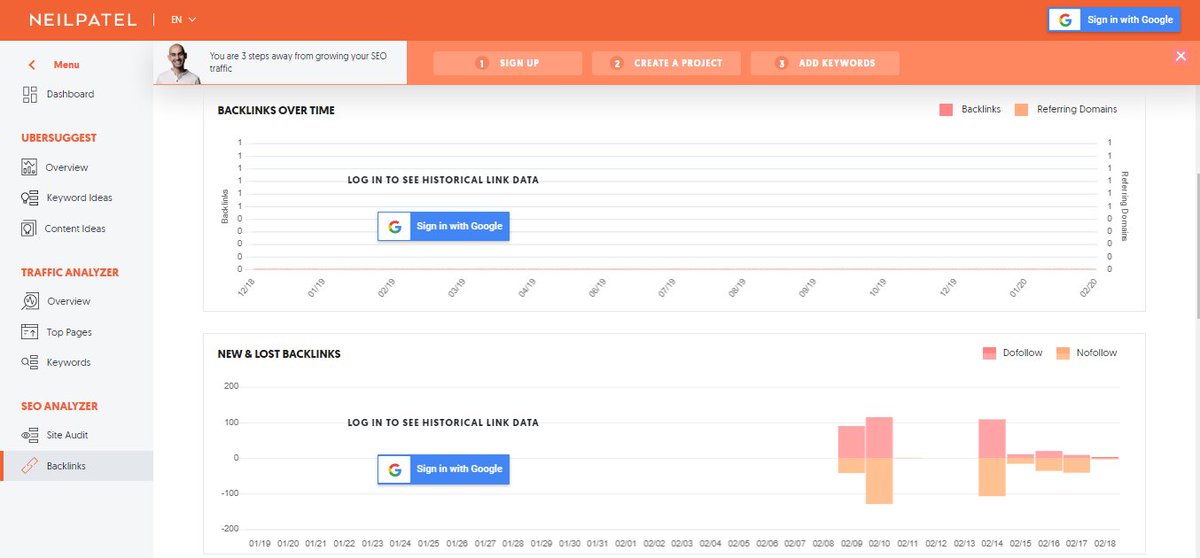Toggle the Dofollow legend swatch

tap(990, 353)
